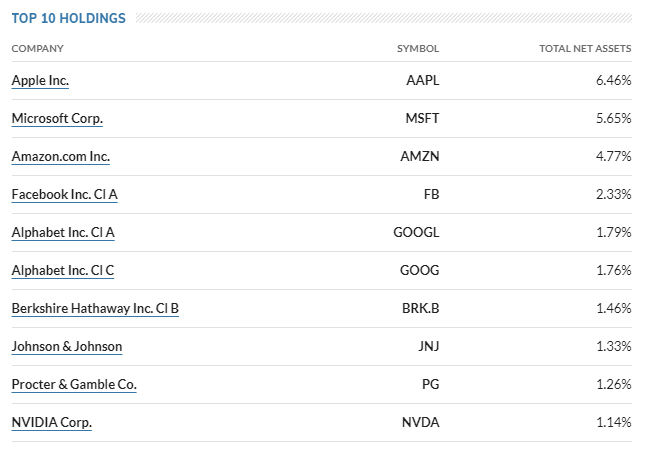Screen dimensions: 647x454
Task: Select the MSFT symbol text
Action: [422, 118]
